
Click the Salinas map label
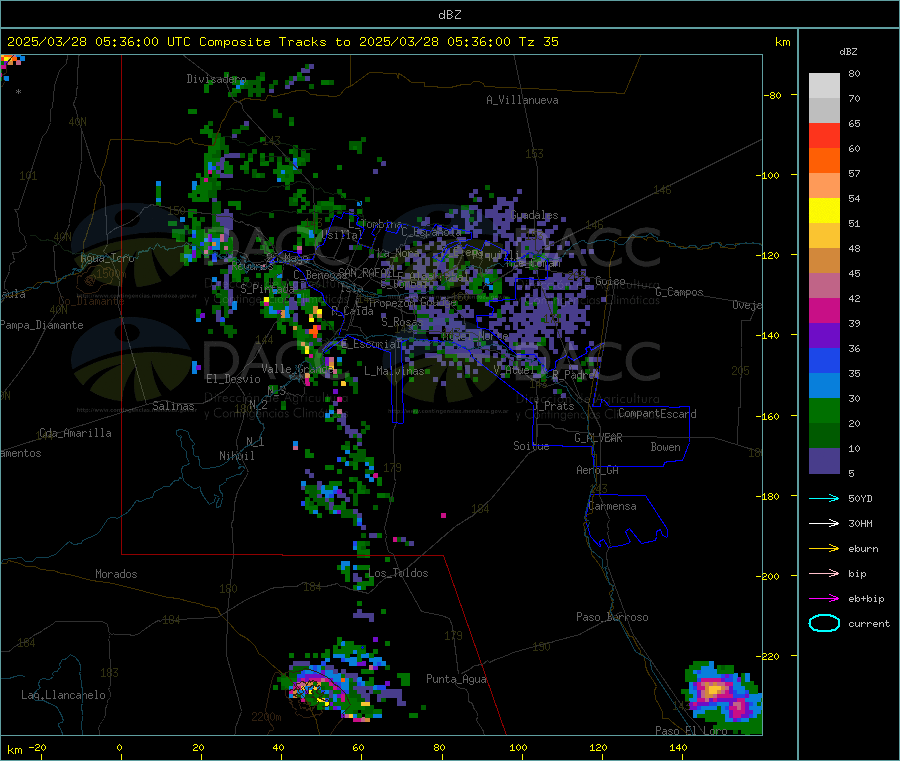tap(173, 406)
